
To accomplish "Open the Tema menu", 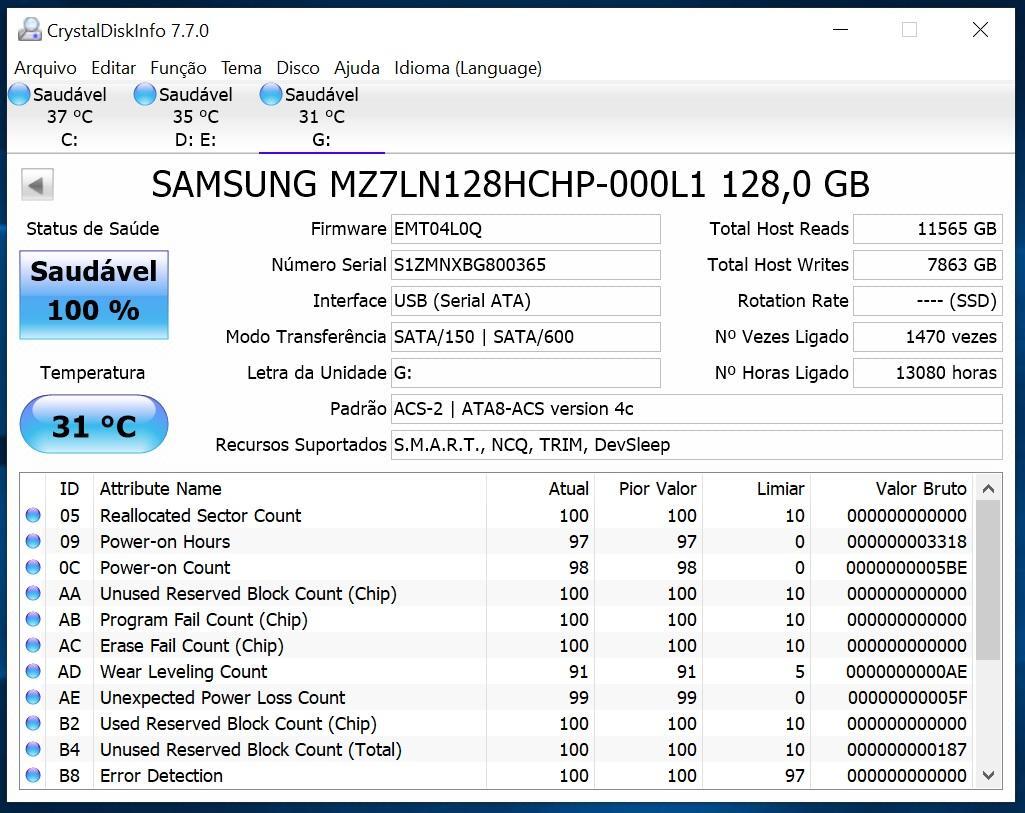I will point(241,68).
